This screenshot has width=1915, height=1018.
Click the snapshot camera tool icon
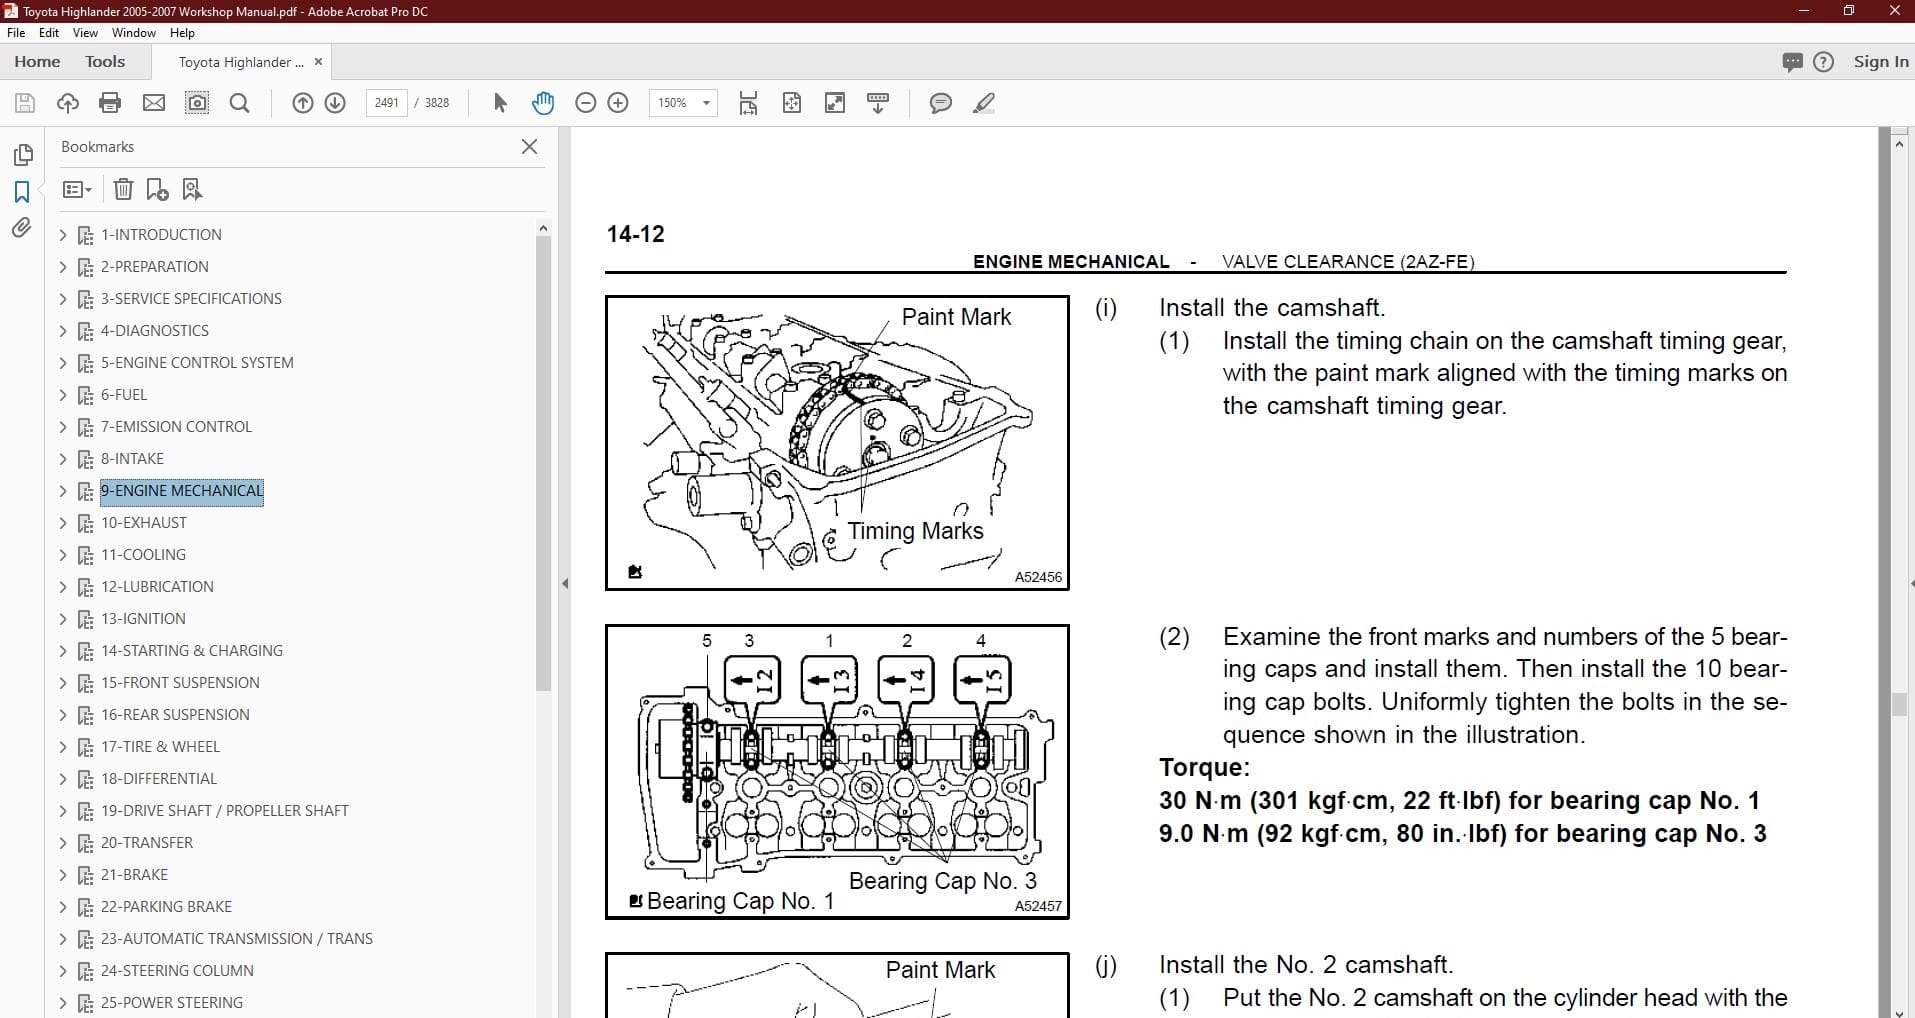(x=197, y=103)
